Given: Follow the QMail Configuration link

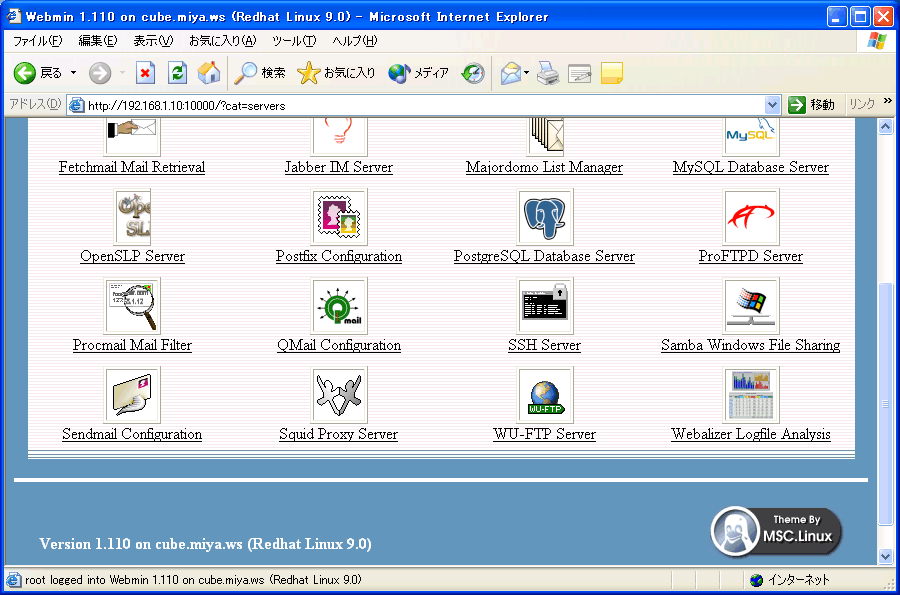Looking at the screenshot, I should click(x=339, y=345).
